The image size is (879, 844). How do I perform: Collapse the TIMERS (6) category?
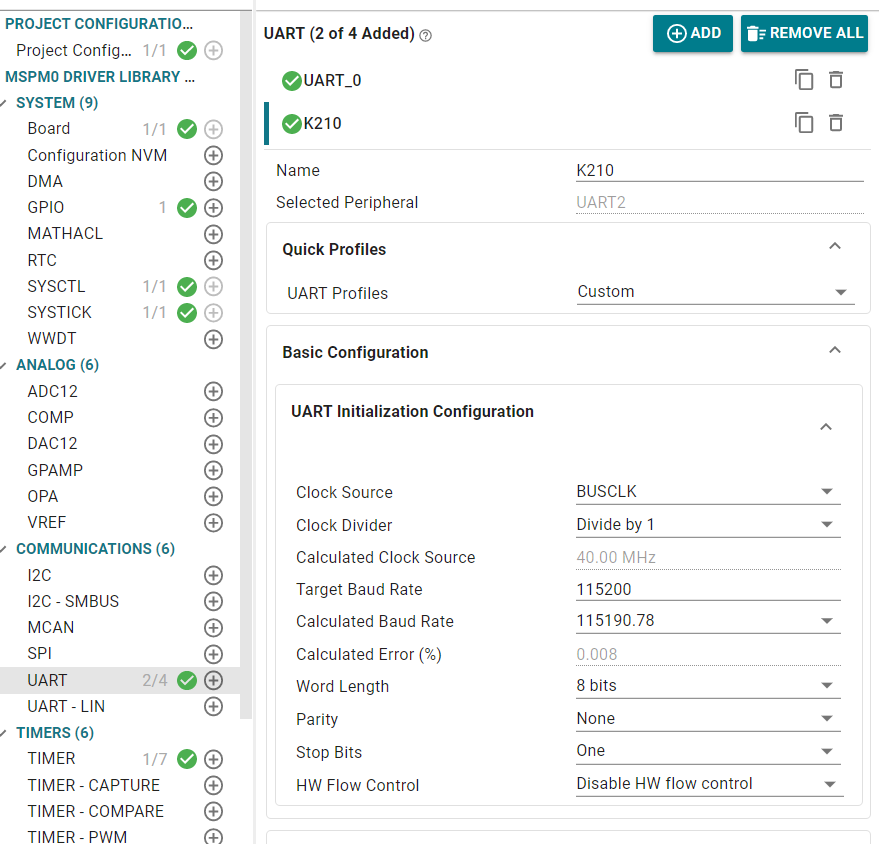click(3, 733)
